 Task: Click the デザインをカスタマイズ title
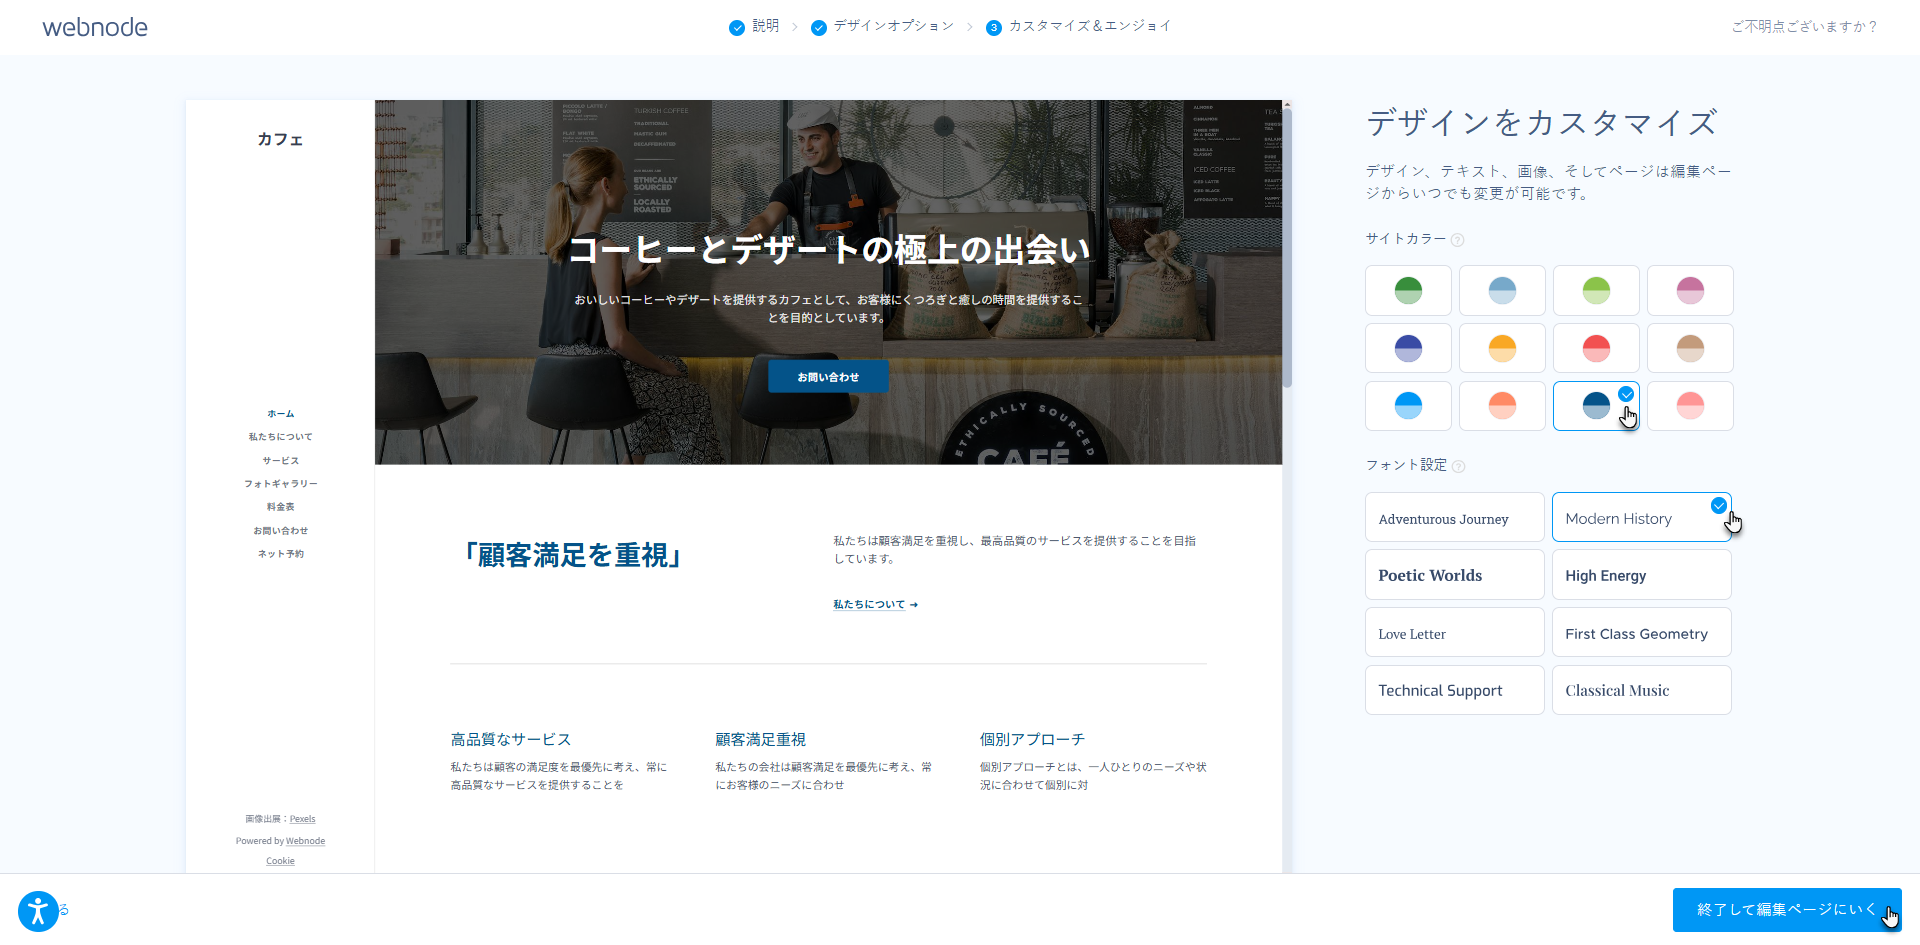coord(1541,123)
